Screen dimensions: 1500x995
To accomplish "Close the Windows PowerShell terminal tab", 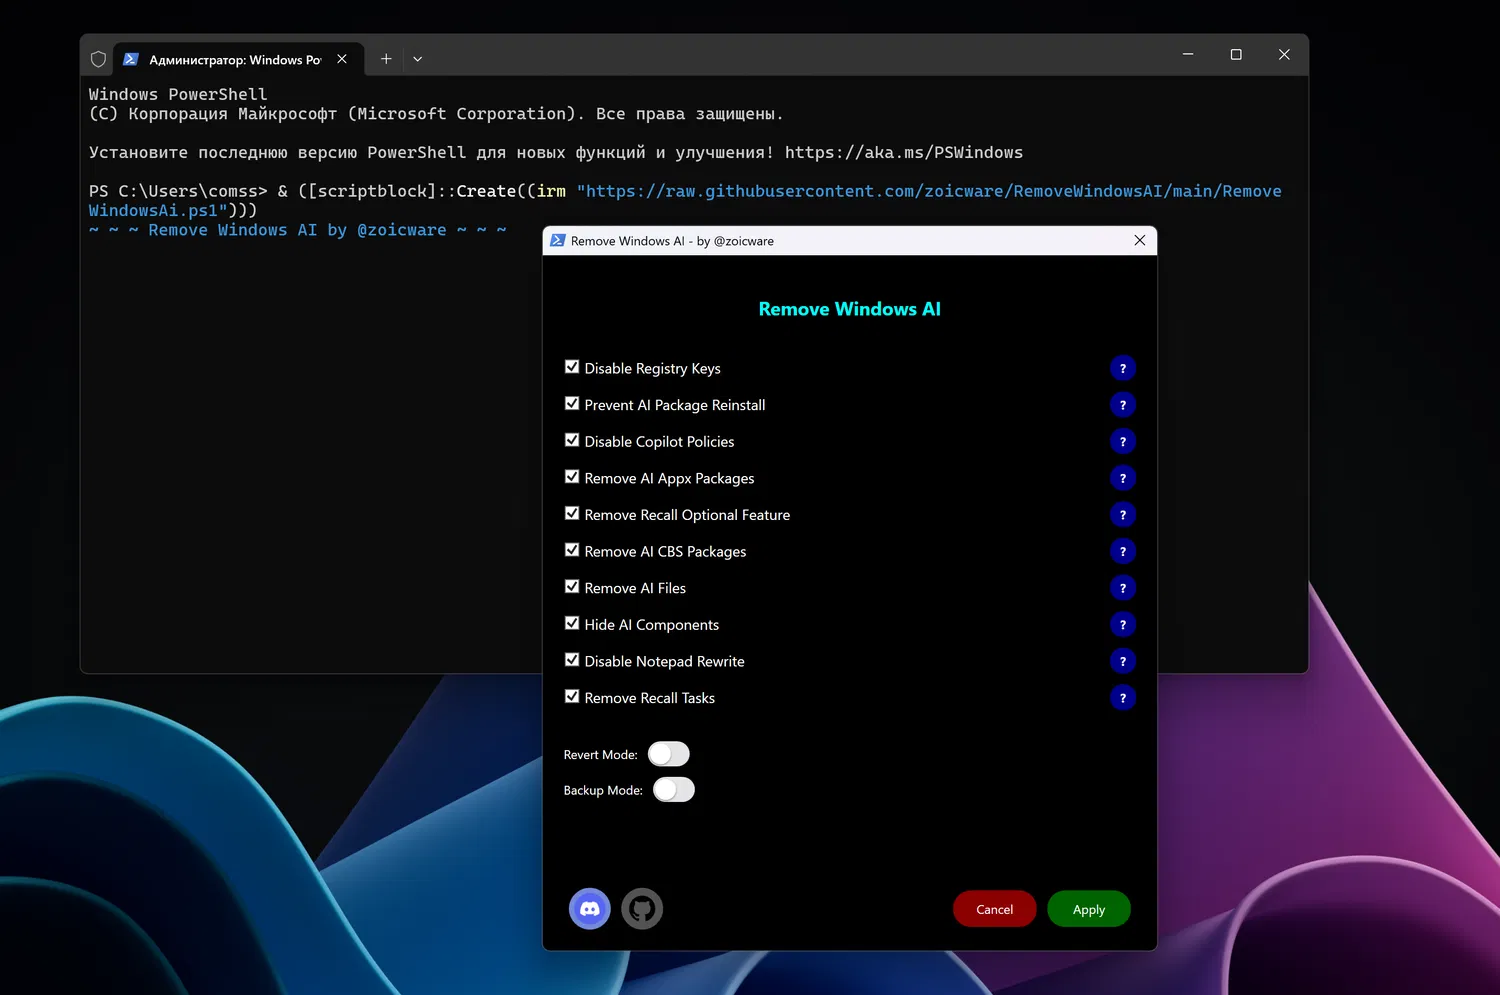I will pos(342,59).
